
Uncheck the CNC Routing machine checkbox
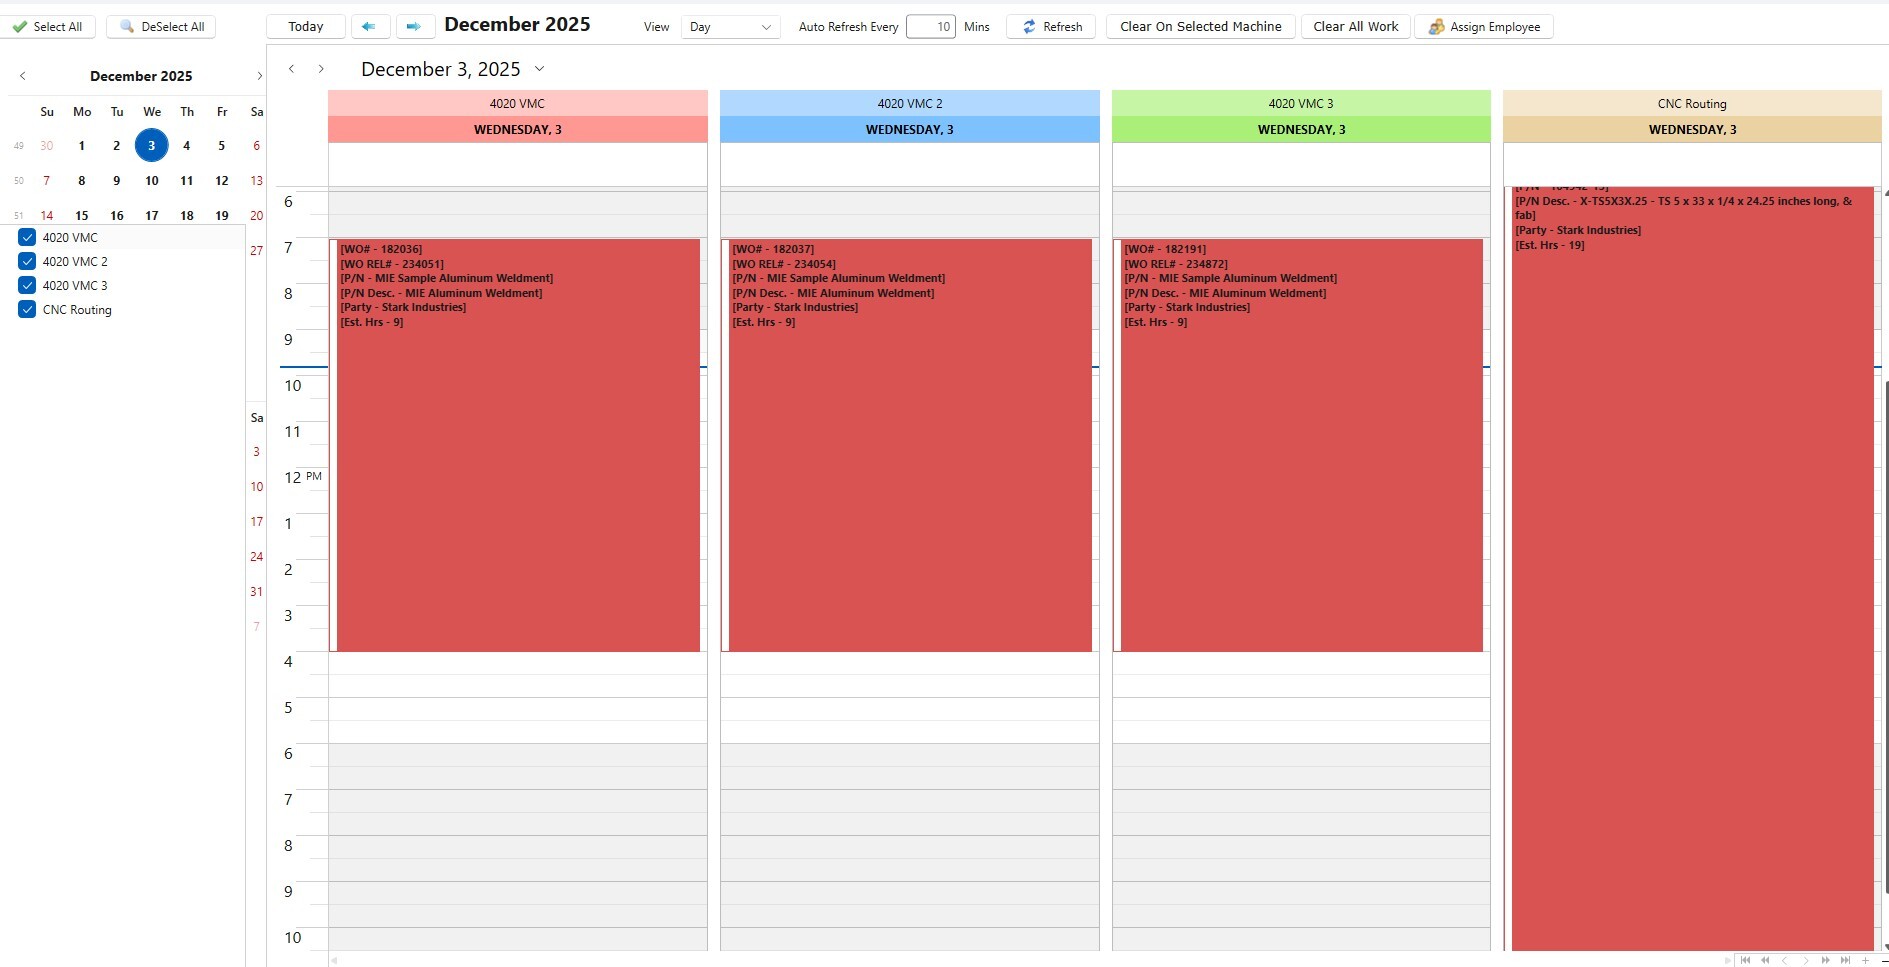[26, 309]
